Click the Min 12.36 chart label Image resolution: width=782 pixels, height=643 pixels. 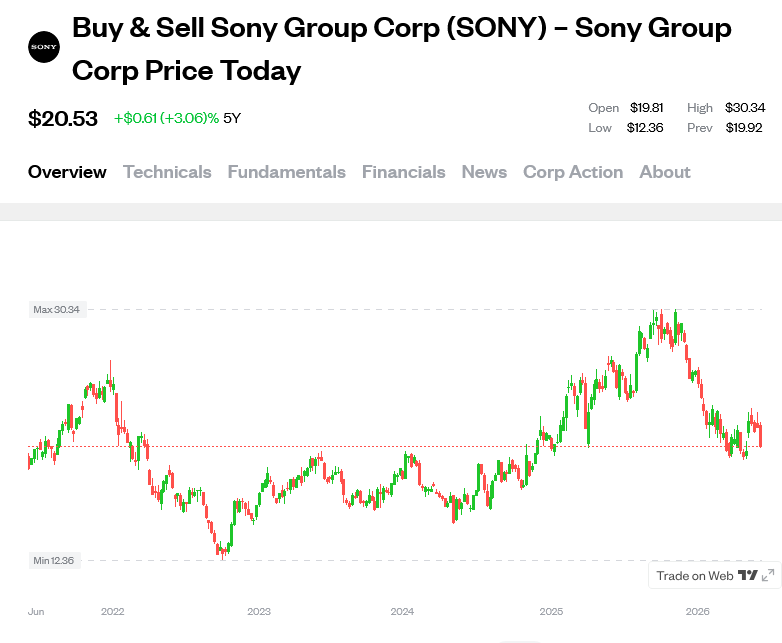pyautogui.click(x=54, y=560)
